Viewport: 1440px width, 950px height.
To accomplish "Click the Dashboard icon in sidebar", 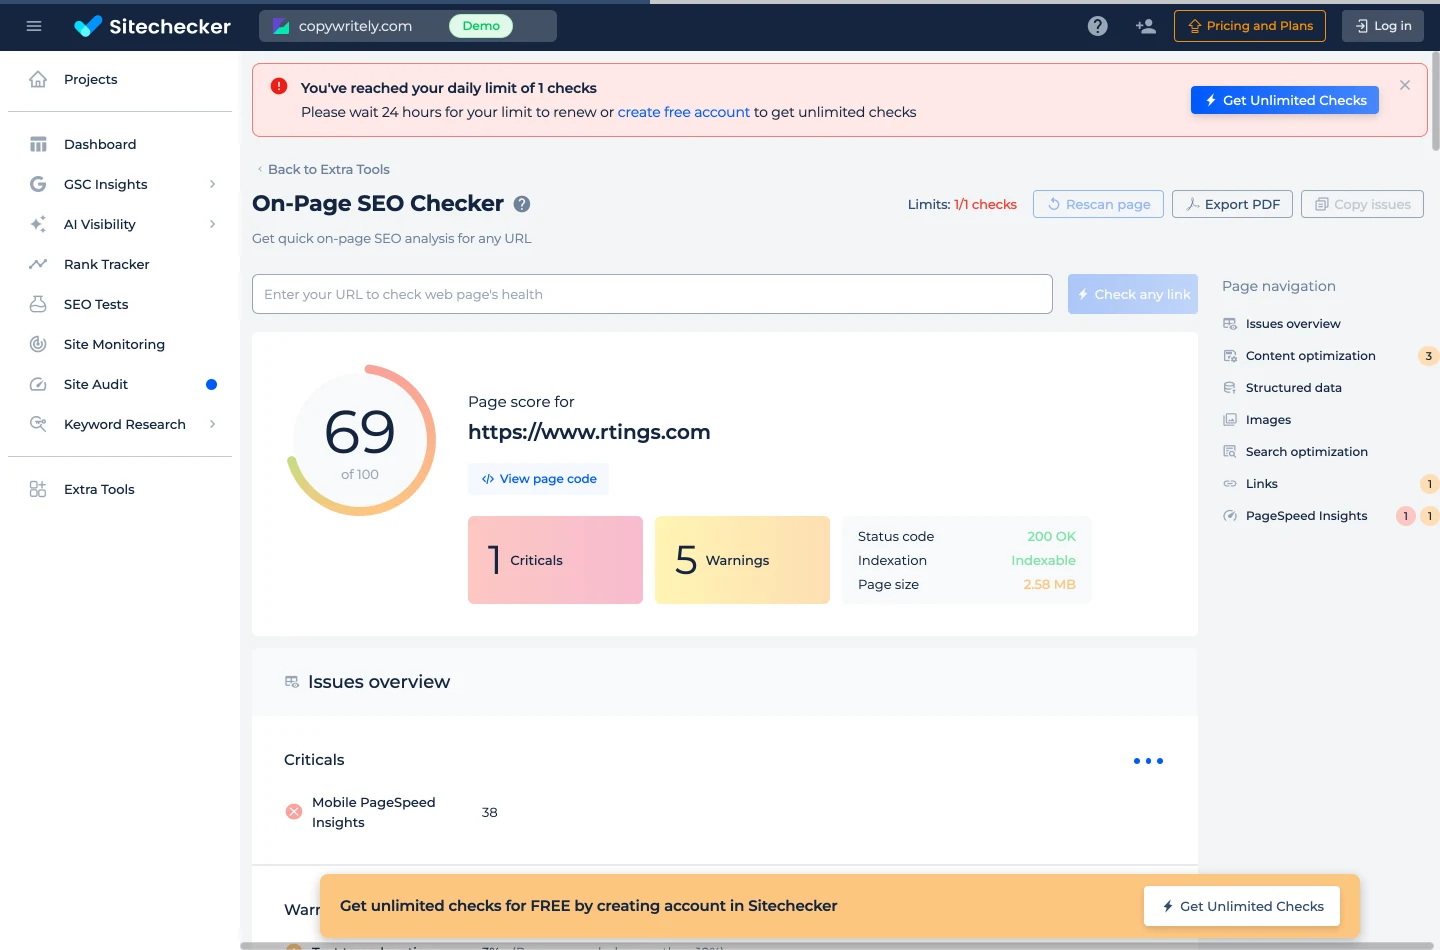I will [38, 144].
